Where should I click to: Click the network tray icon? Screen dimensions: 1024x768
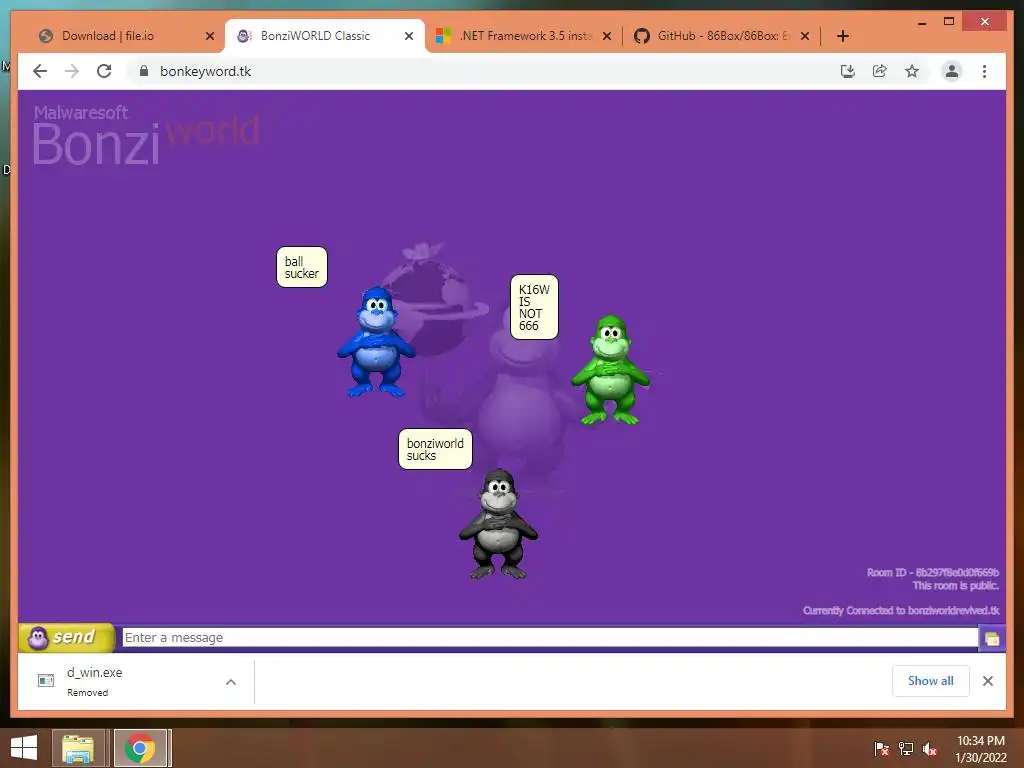click(906, 748)
